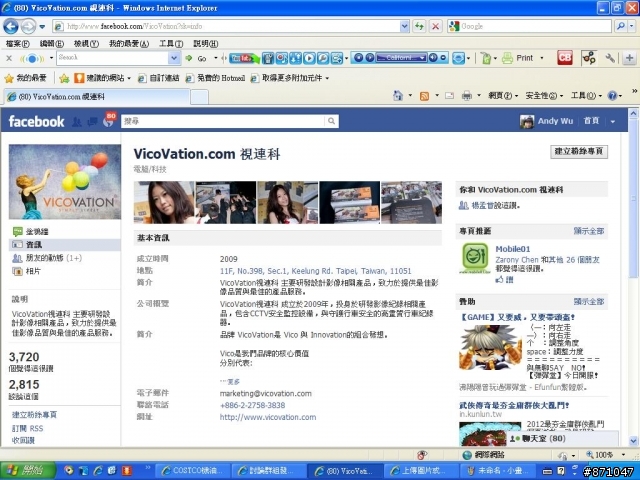Click the RSS feeds icon in command bar

click(x=424, y=96)
